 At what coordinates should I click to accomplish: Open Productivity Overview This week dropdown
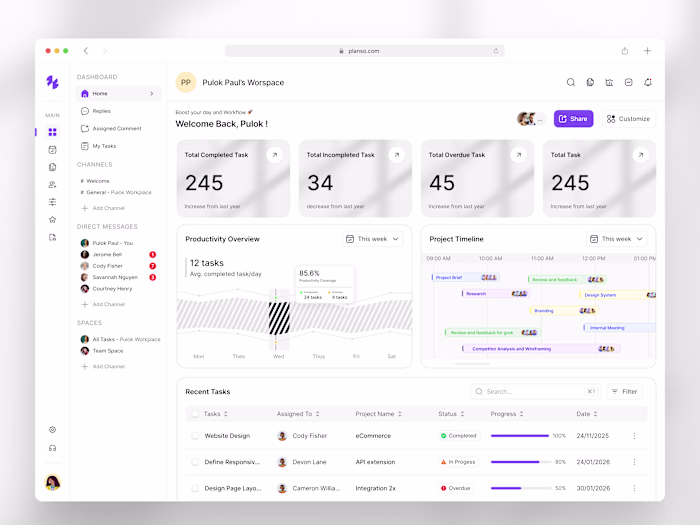click(372, 239)
